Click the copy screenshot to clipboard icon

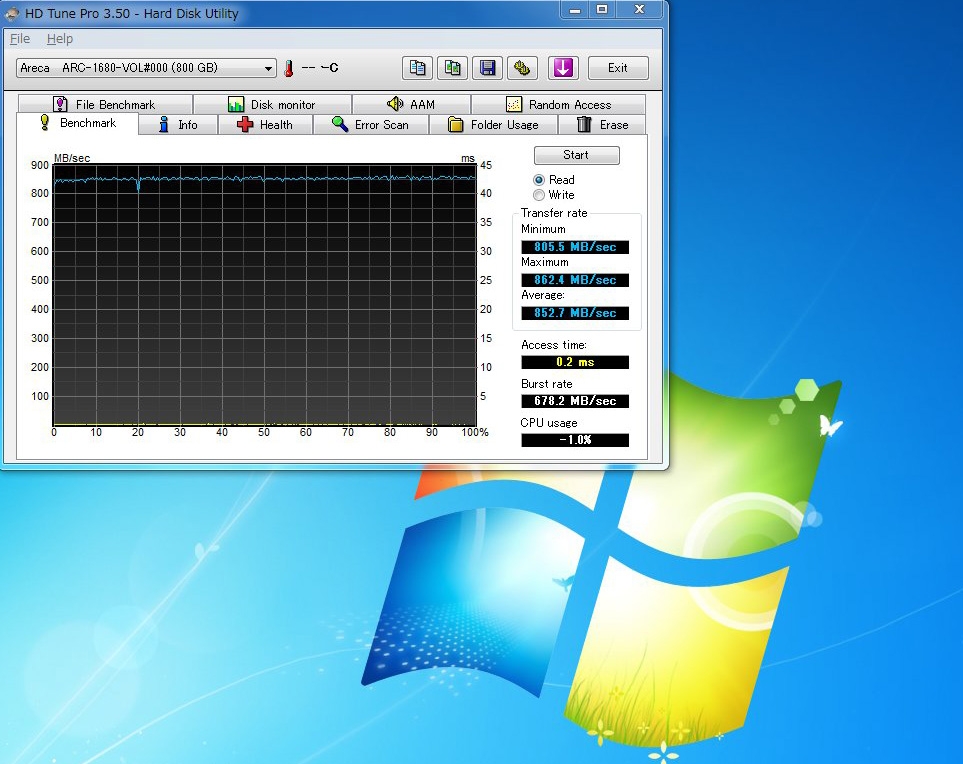point(453,68)
